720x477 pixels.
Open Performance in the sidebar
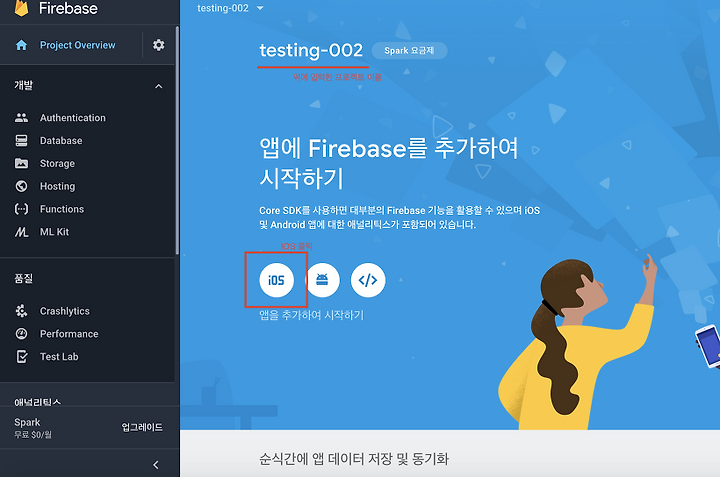pos(69,334)
